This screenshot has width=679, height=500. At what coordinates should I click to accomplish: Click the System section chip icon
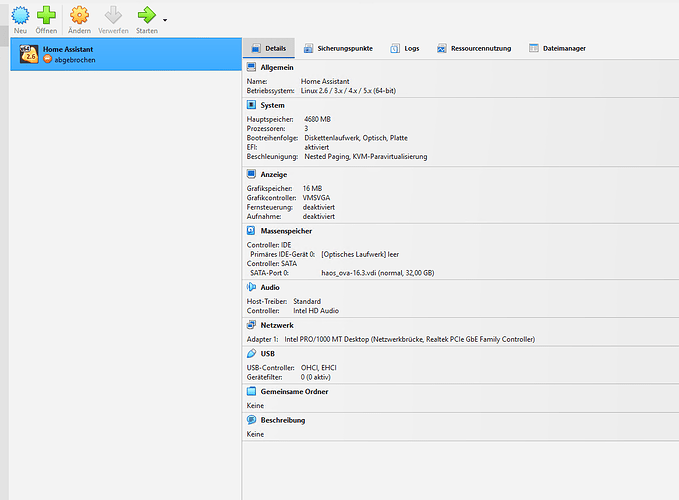(251, 105)
